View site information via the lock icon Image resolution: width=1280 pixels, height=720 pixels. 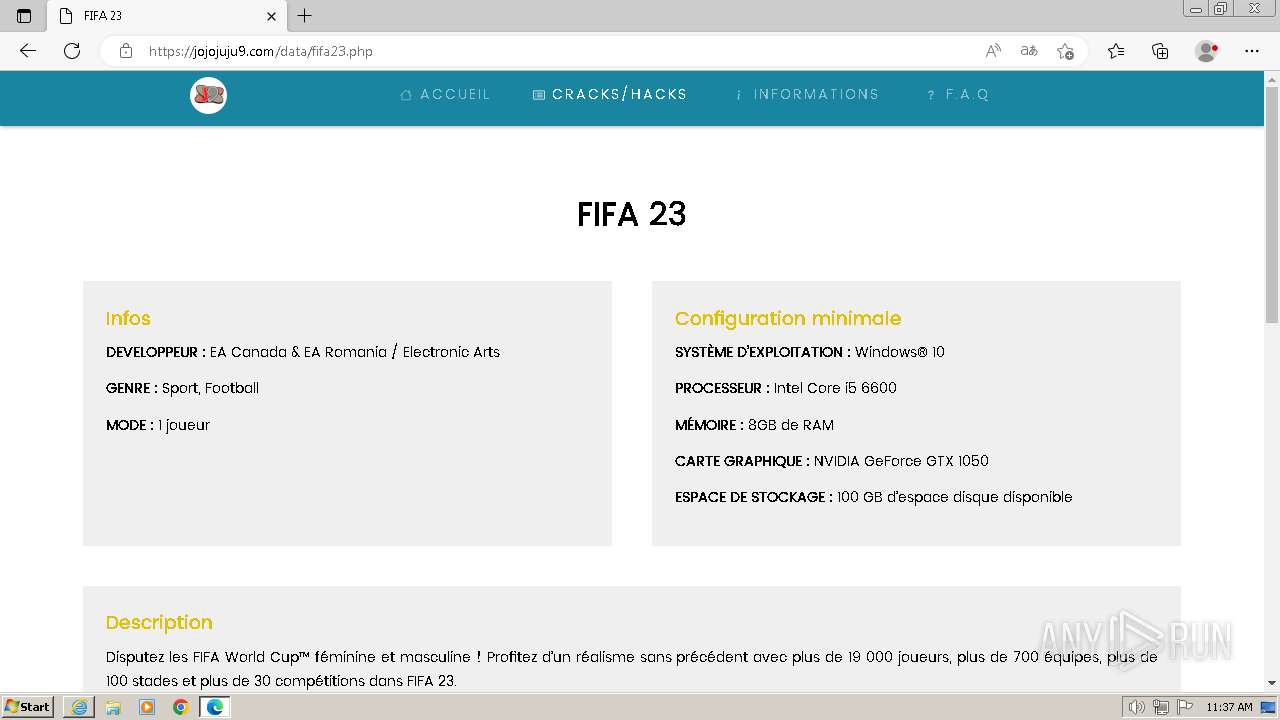[126, 51]
